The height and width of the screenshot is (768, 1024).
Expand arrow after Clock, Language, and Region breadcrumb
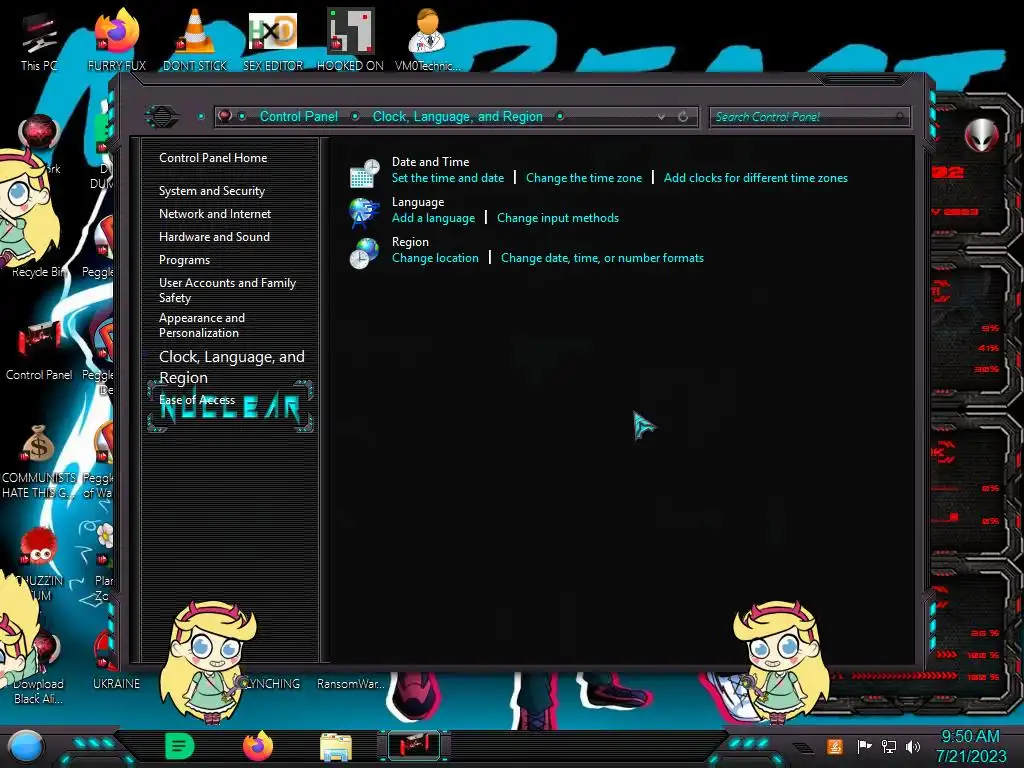coord(560,116)
